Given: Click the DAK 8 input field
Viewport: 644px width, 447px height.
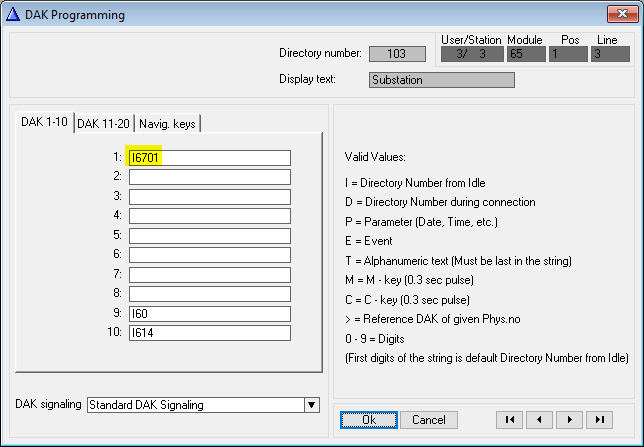Looking at the screenshot, I should pyautogui.click(x=210, y=294).
